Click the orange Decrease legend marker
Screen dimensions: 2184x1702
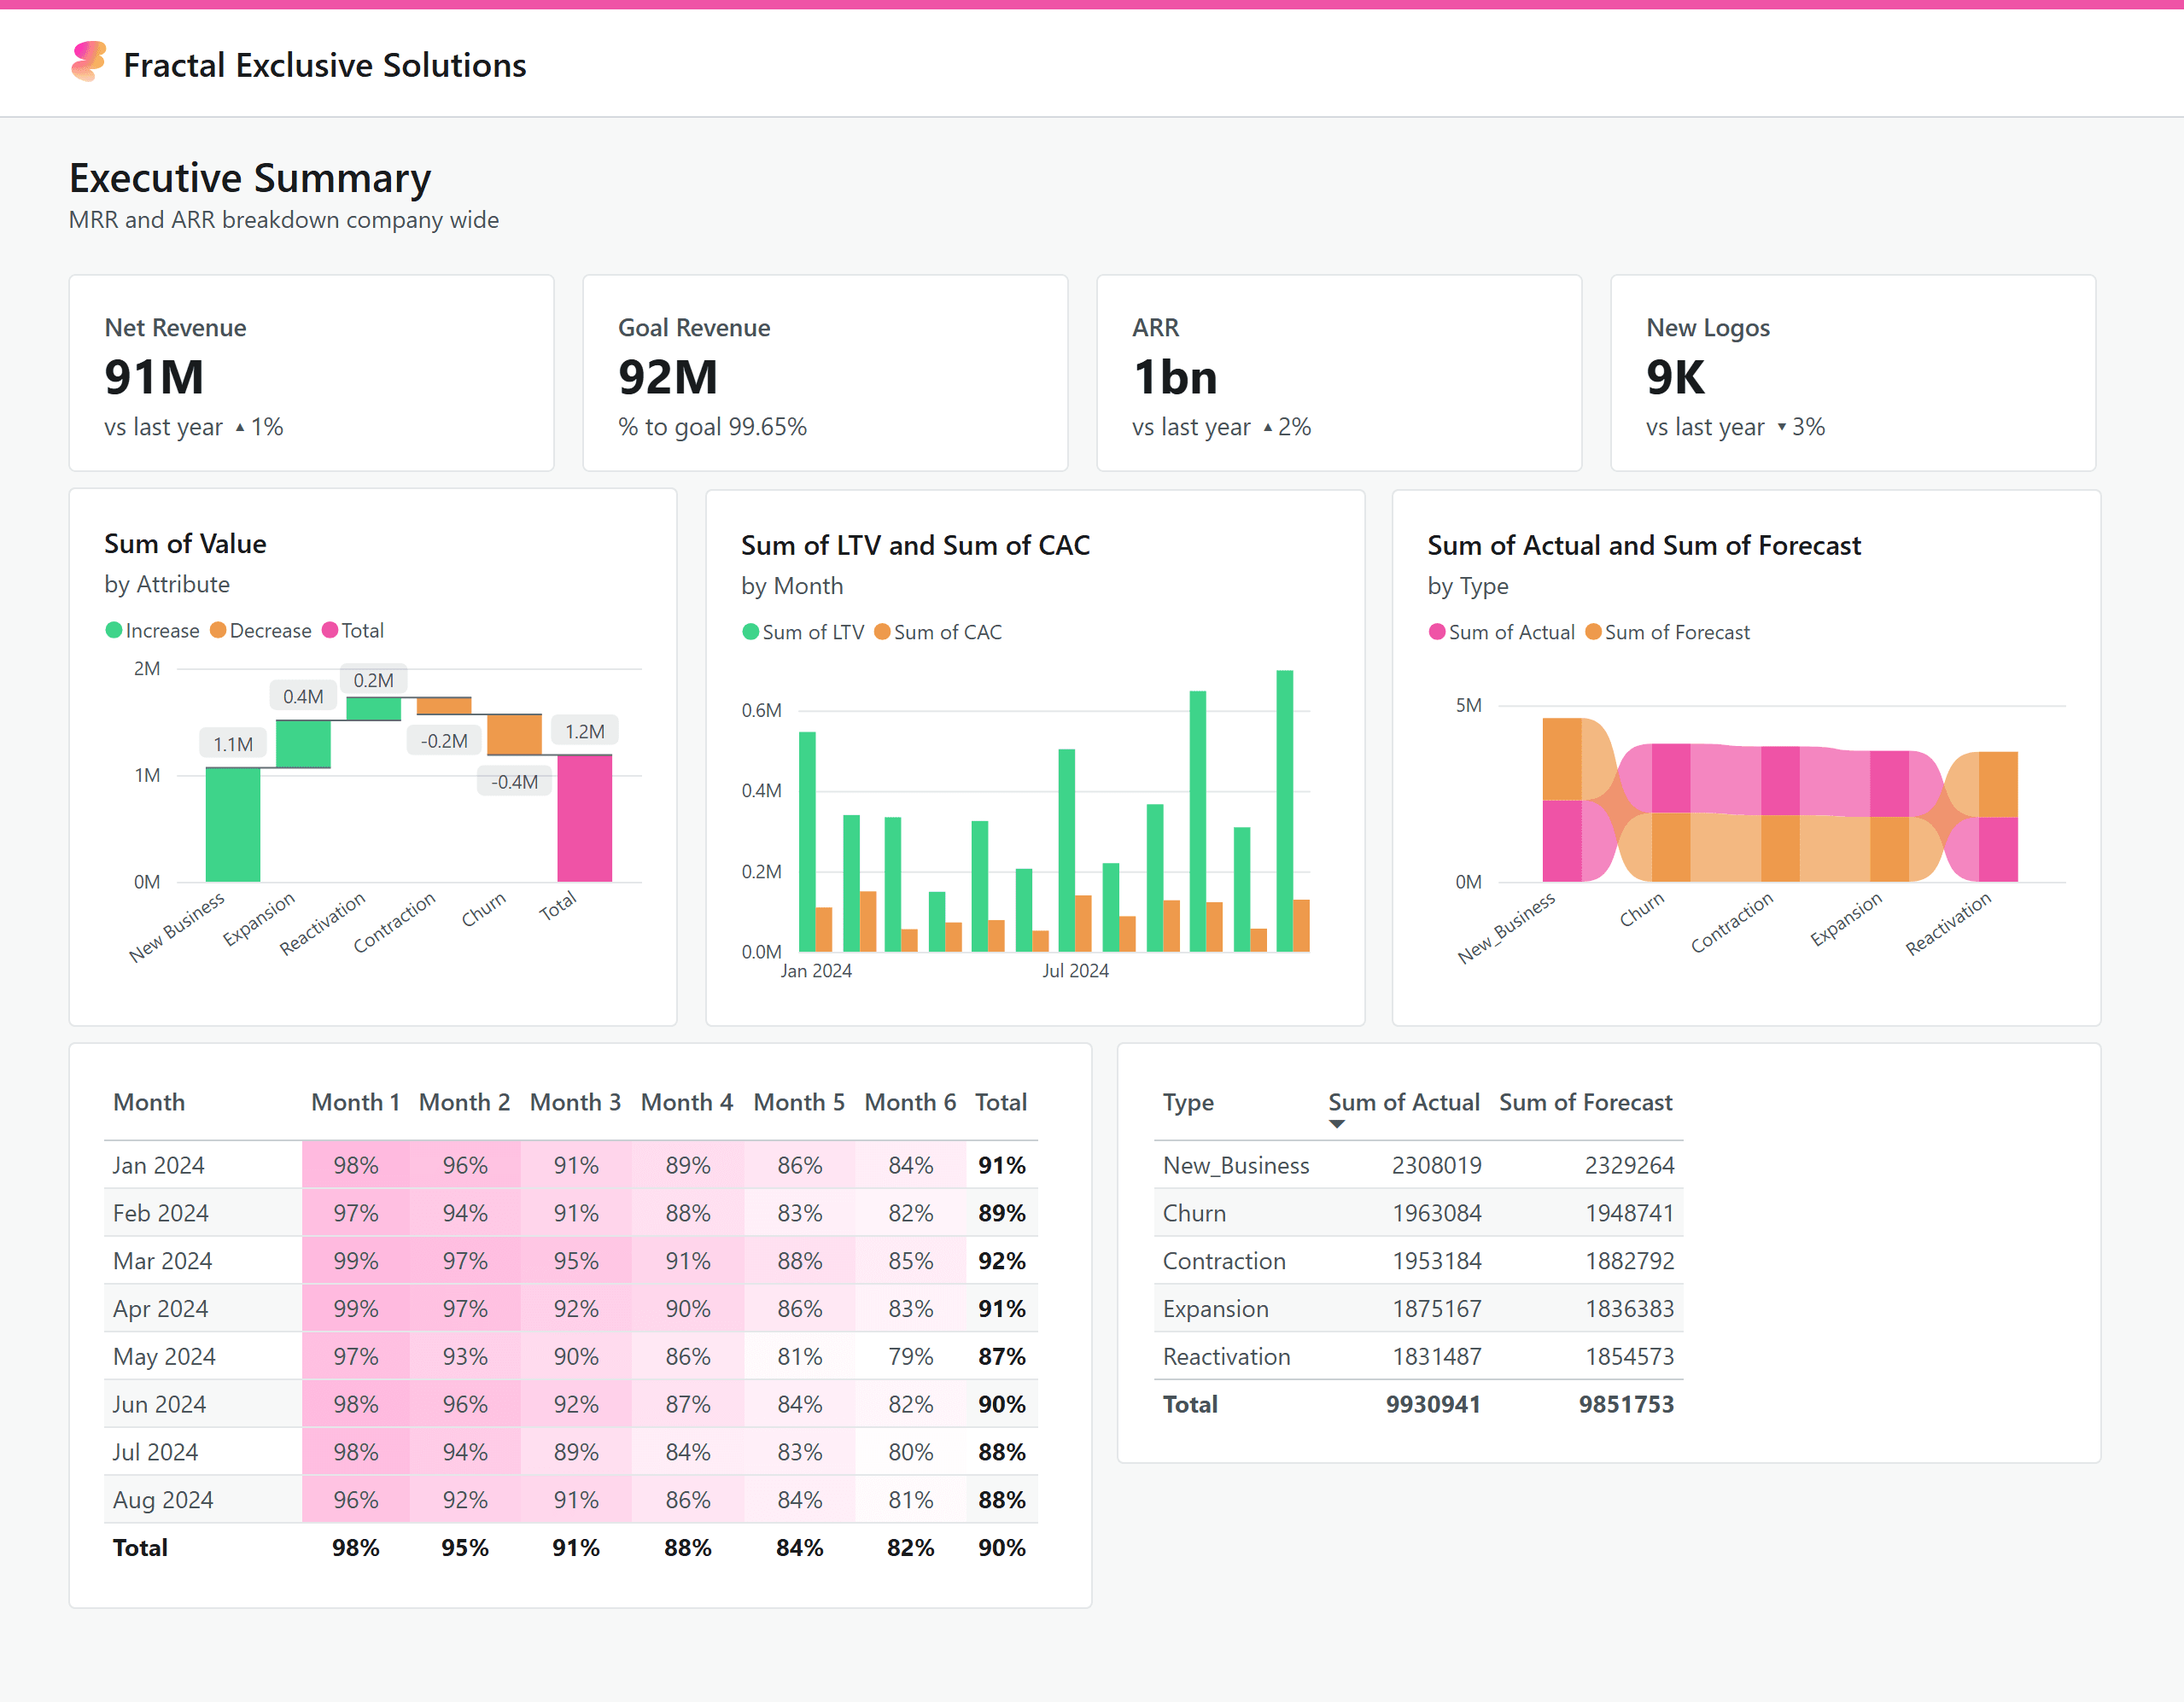tap(218, 630)
